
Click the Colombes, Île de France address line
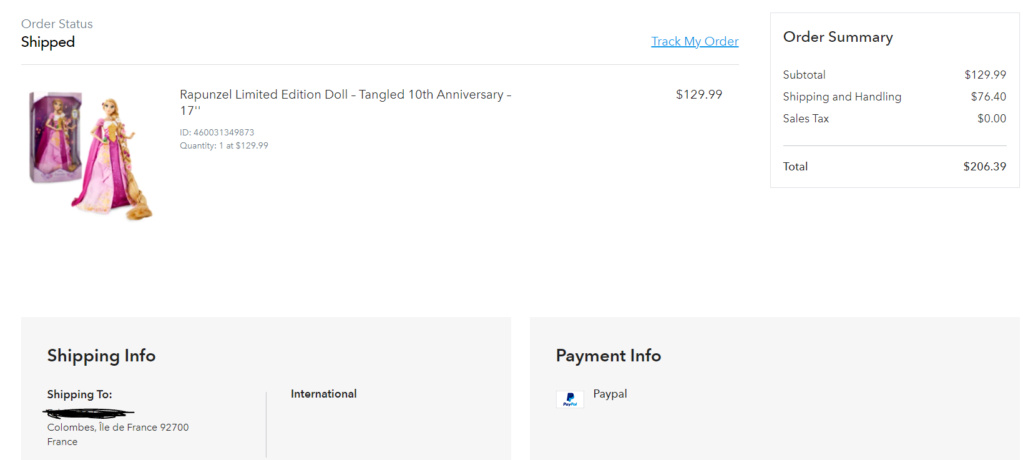(x=118, y=427)
